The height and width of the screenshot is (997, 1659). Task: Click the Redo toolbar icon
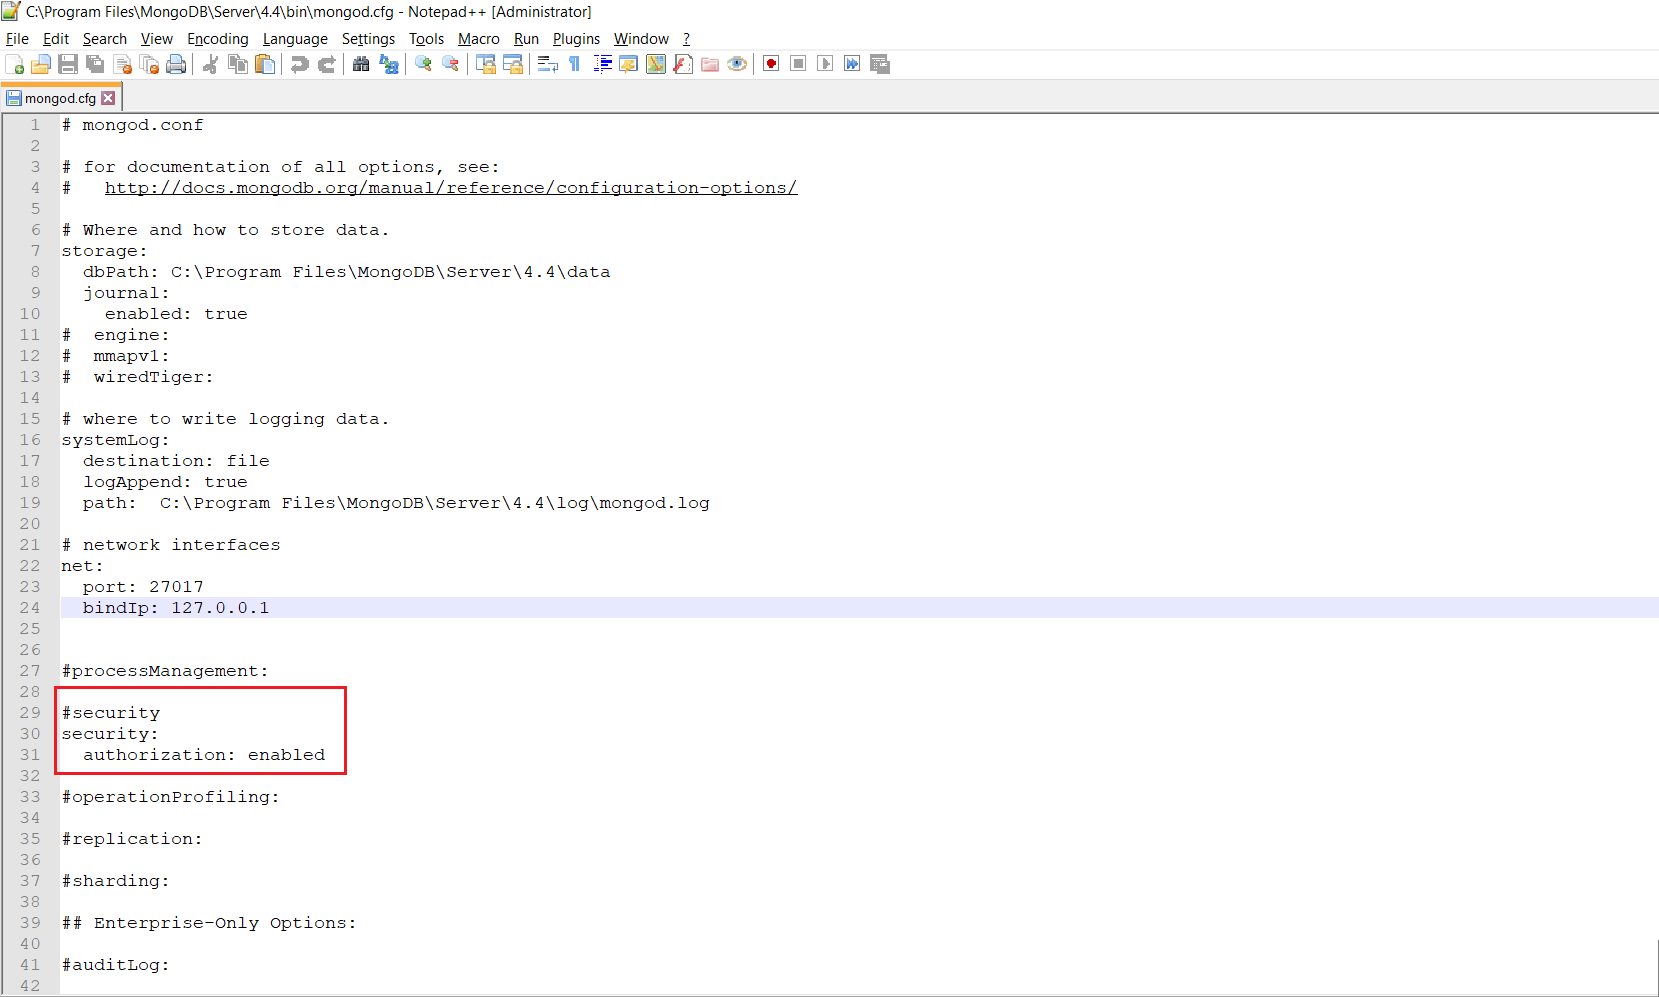(x=326, y=64)
